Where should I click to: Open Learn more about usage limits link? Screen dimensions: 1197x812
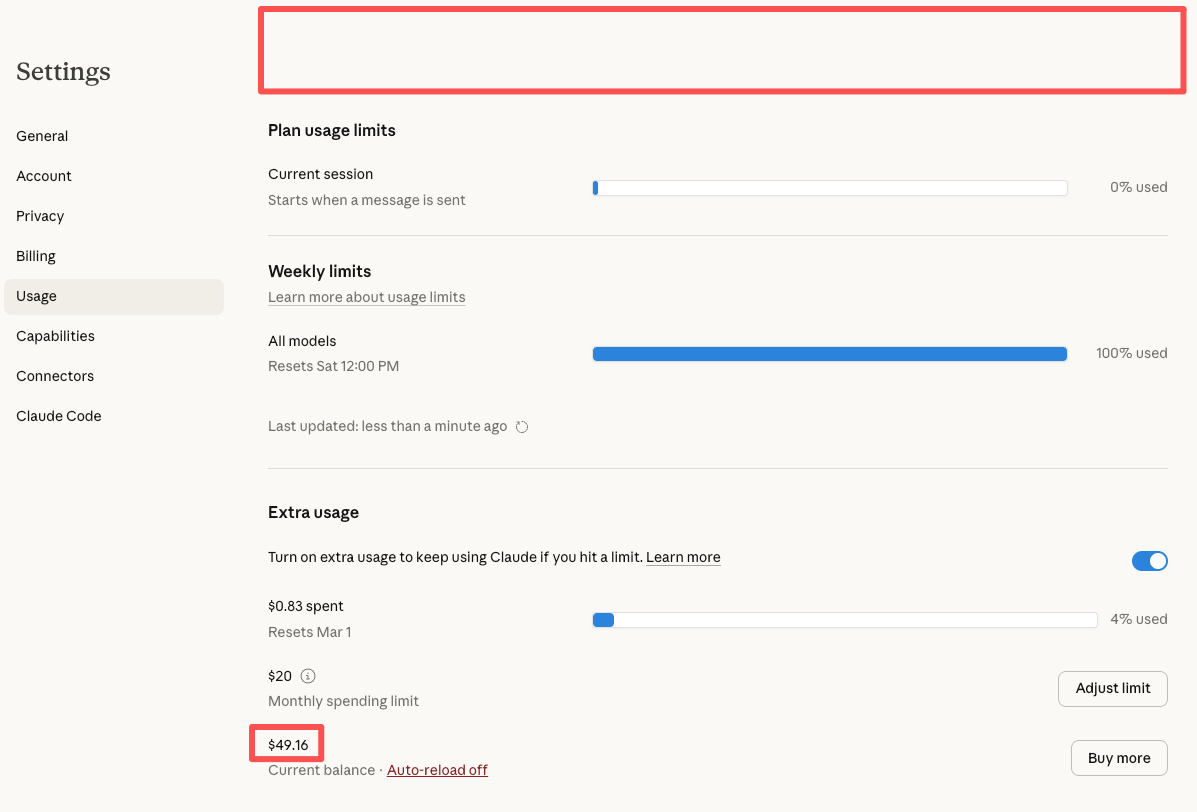tap(366, 297)
